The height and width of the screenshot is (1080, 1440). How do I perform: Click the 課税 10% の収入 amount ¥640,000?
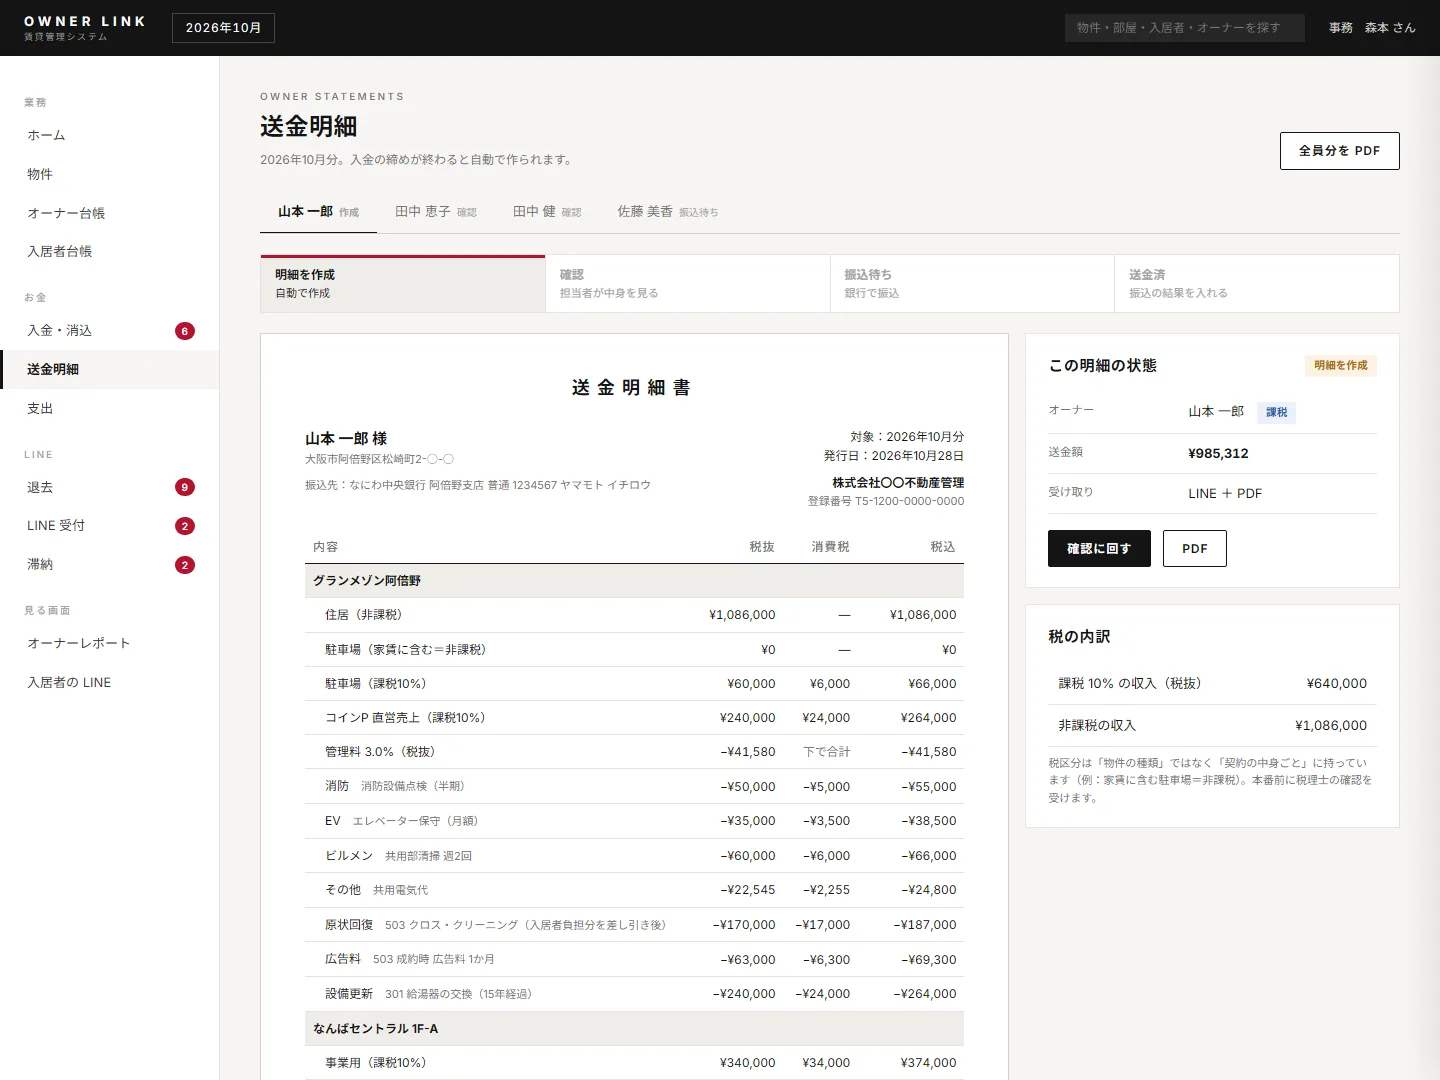coord(1337,684)
